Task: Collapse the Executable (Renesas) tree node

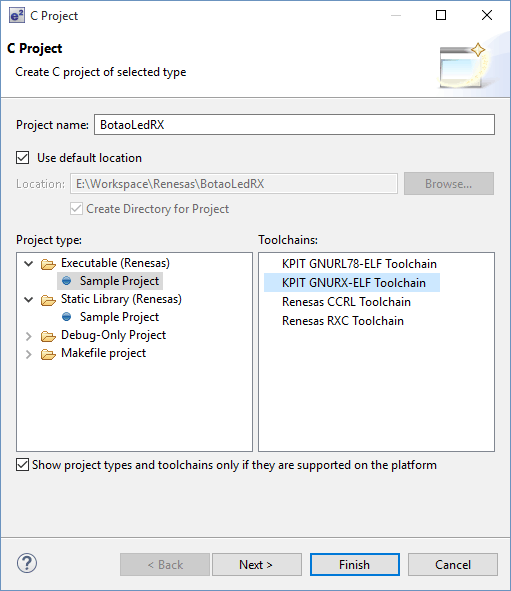Action: pyautogui.click(x=29, y=263)
